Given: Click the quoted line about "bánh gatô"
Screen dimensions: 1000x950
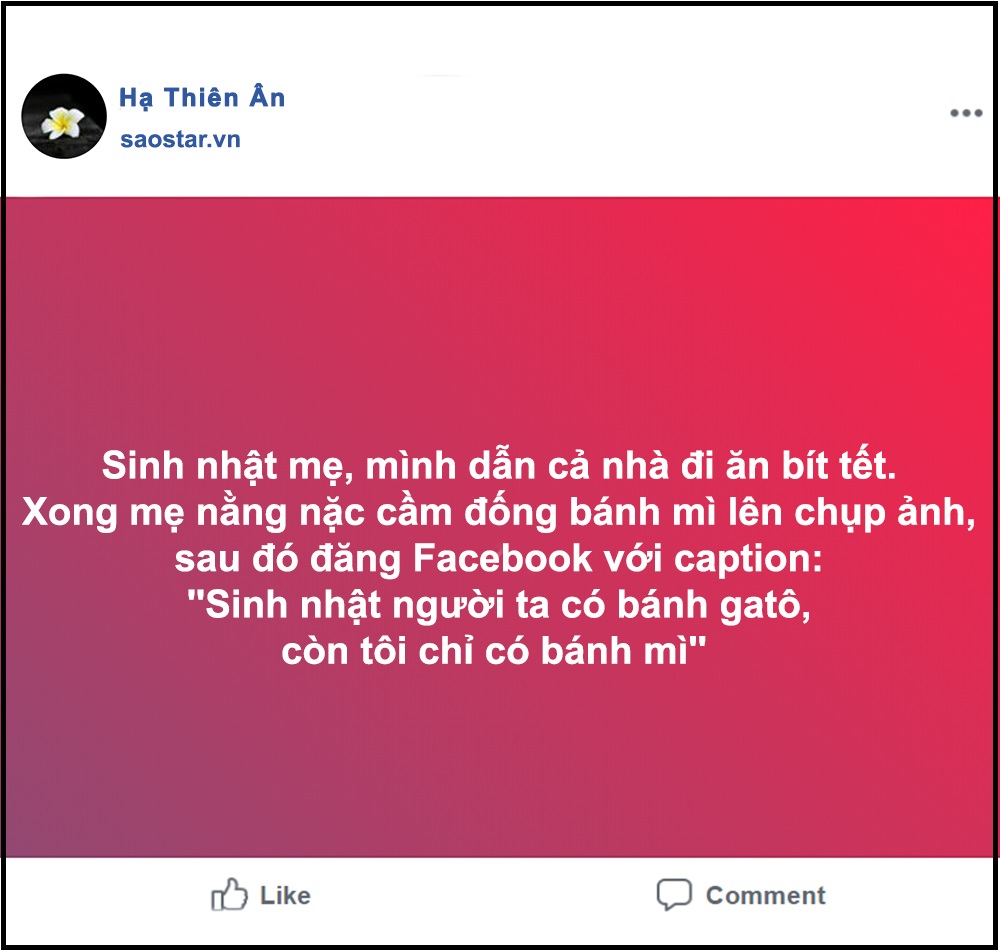Looking at the screenshot, I should pyautogui.click(x=497, y=607).
